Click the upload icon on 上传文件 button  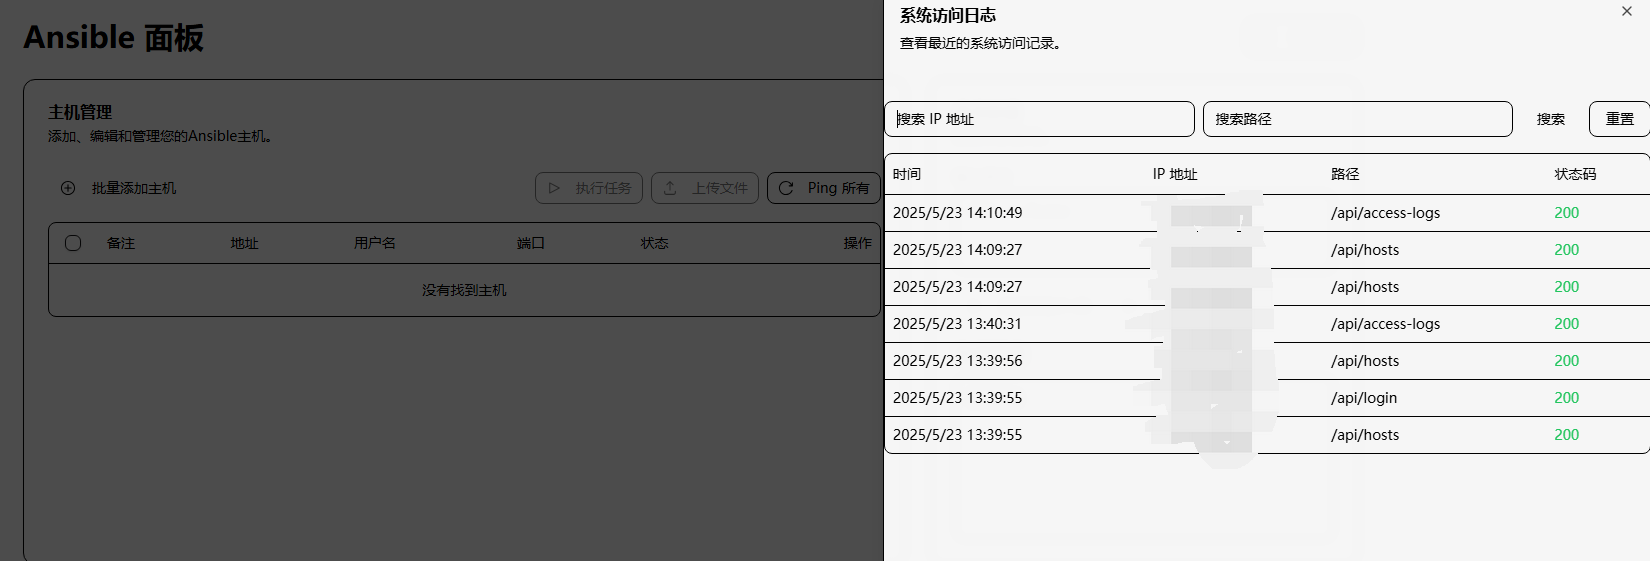670,188
